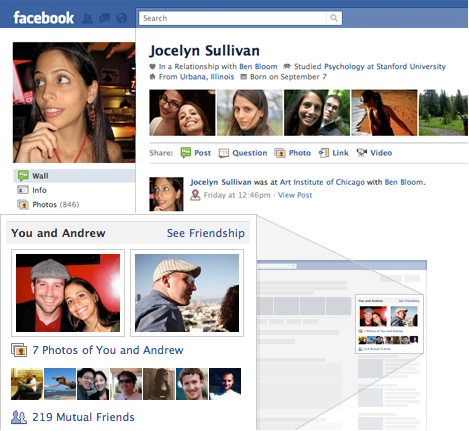
Task: Click the Photos sidebar icon
Action: pos(23,204)
